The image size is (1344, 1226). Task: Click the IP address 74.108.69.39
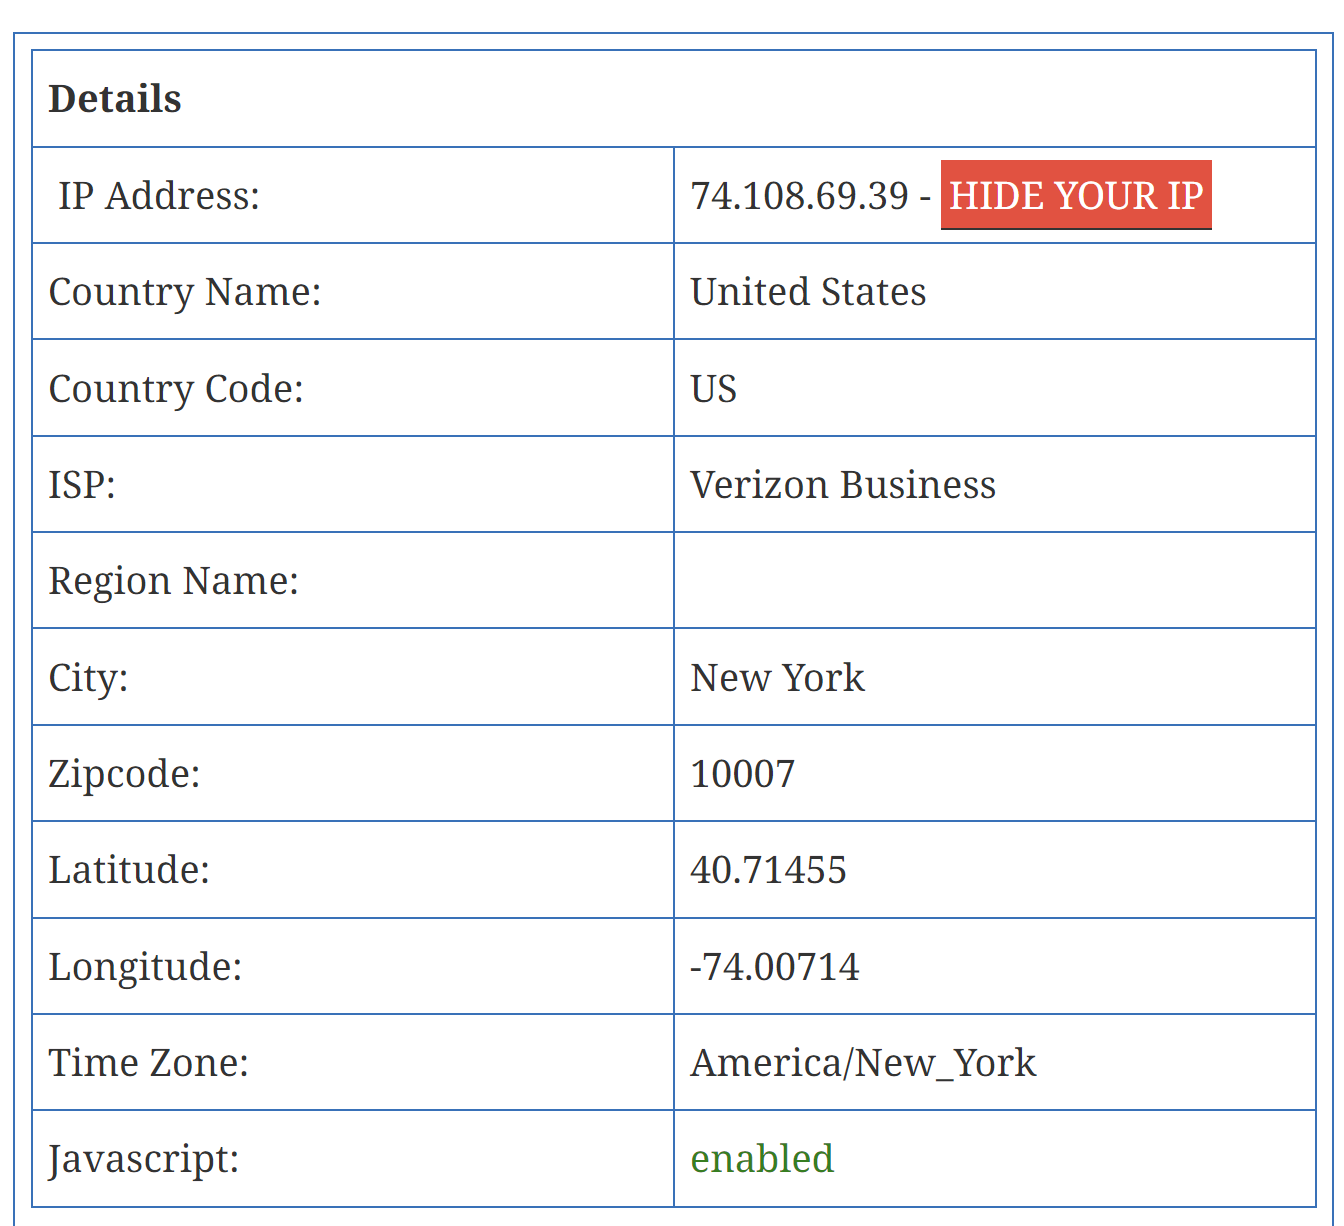[799, 196]
